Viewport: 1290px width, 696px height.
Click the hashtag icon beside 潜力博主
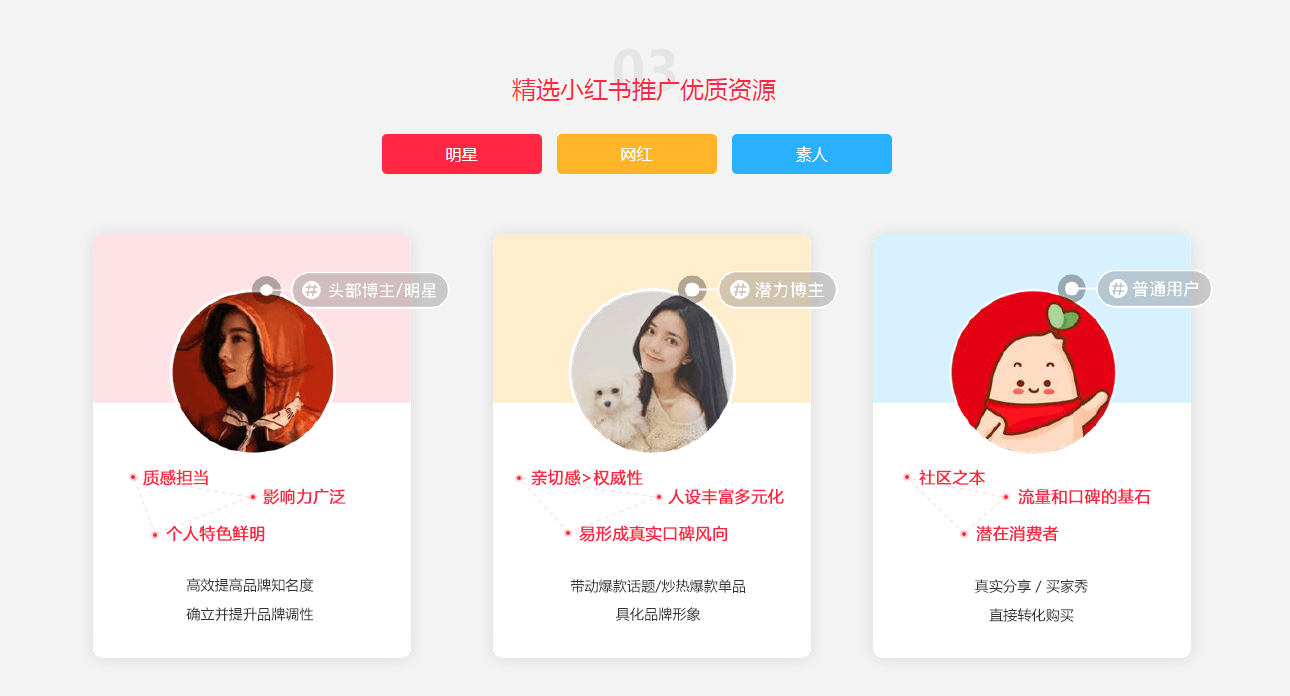tap(739, 290)
